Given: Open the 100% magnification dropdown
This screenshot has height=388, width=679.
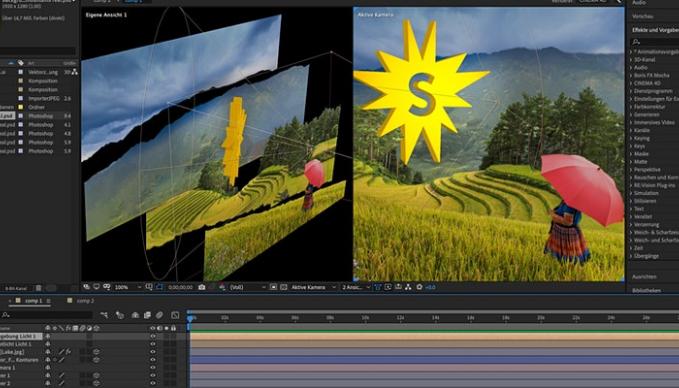Looking at the screenshot, I should tap(128, 287).
